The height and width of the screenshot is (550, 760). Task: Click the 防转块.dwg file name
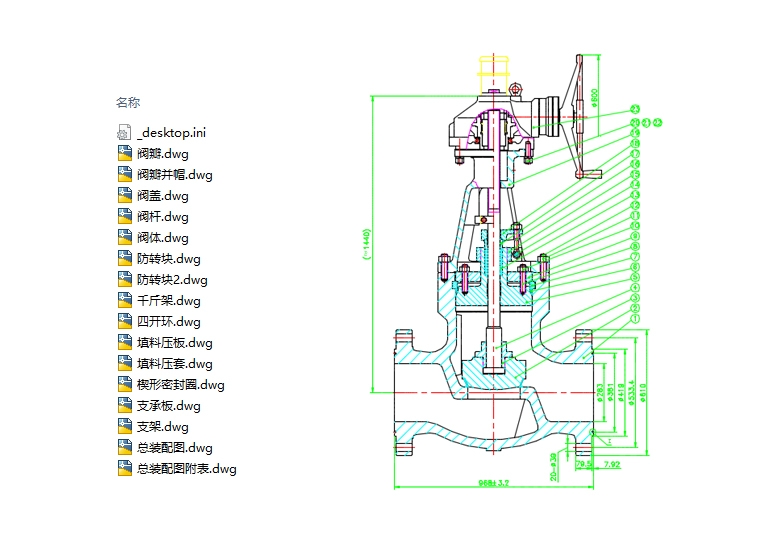[168, 259]
